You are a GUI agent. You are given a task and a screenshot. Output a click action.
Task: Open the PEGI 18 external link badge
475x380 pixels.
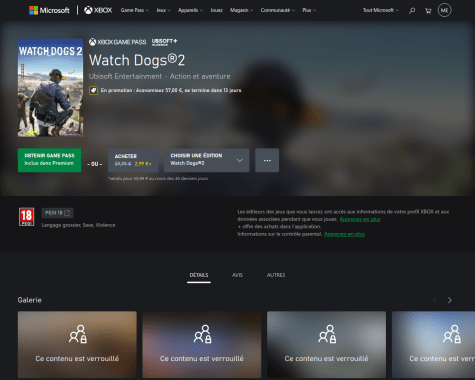tap(57, 213)
